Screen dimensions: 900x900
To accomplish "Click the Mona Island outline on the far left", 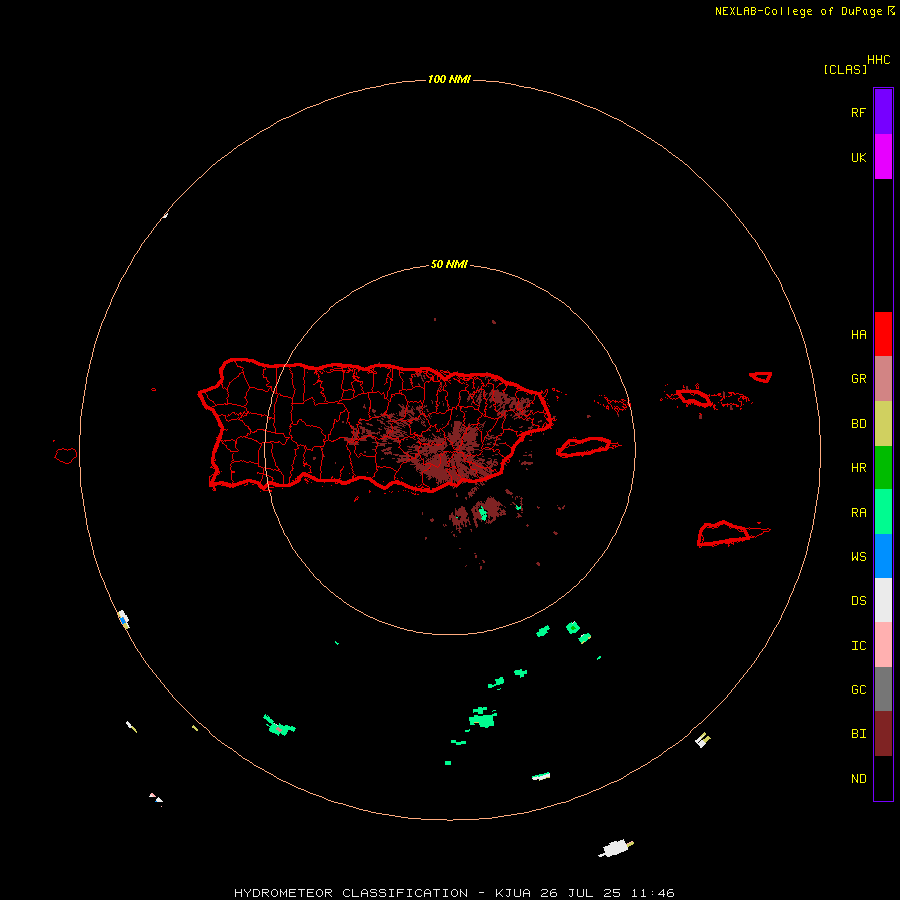I will (x=66, y=456).
